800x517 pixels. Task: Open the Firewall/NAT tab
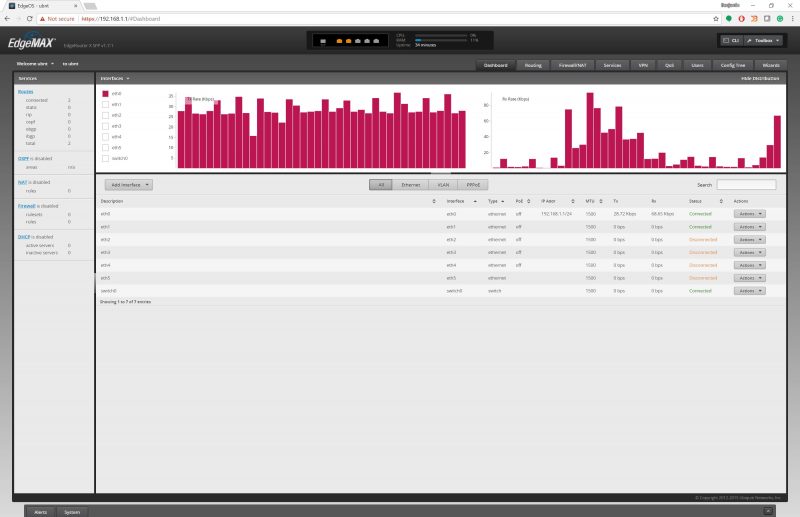click(x=575, y=65)
